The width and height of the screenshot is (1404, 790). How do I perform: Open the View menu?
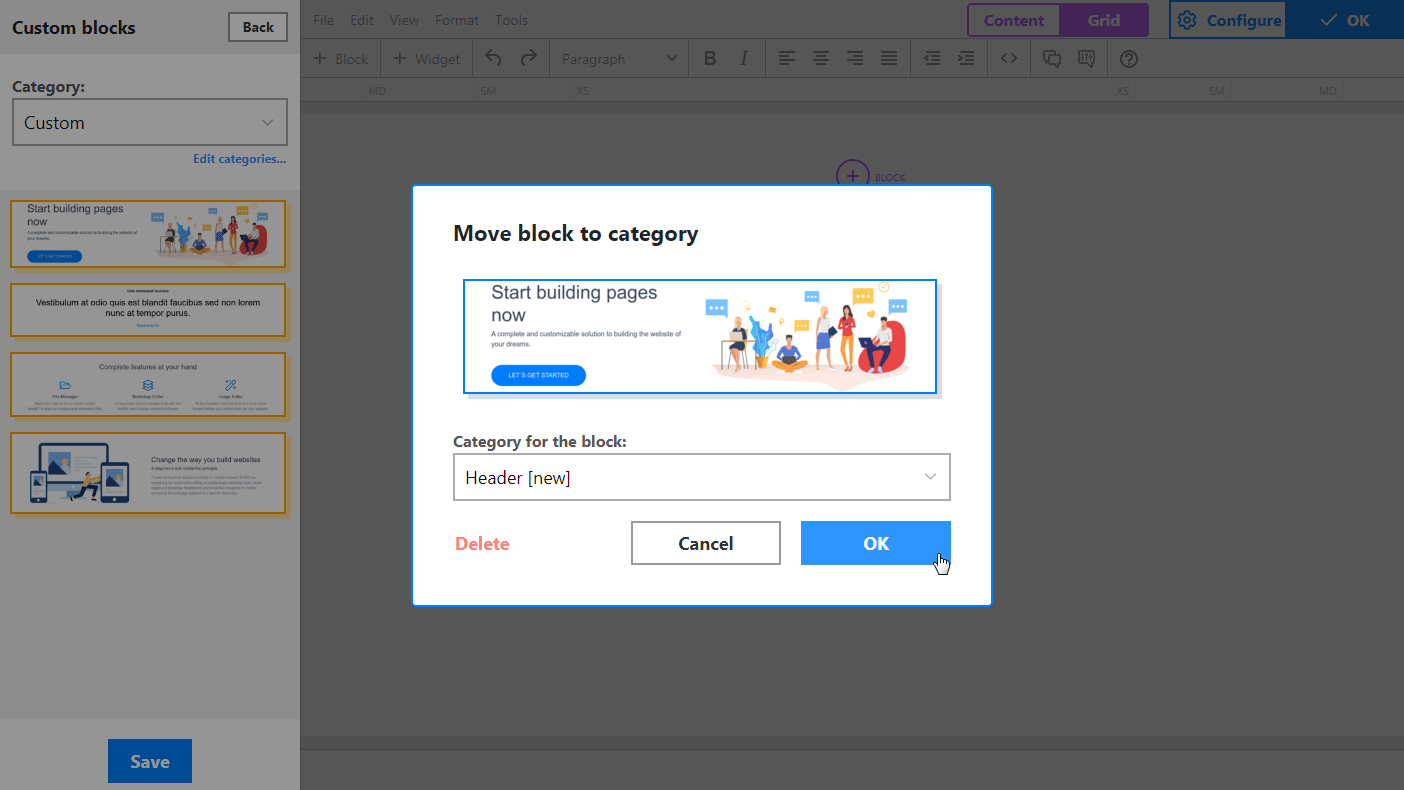pos(404,20)
